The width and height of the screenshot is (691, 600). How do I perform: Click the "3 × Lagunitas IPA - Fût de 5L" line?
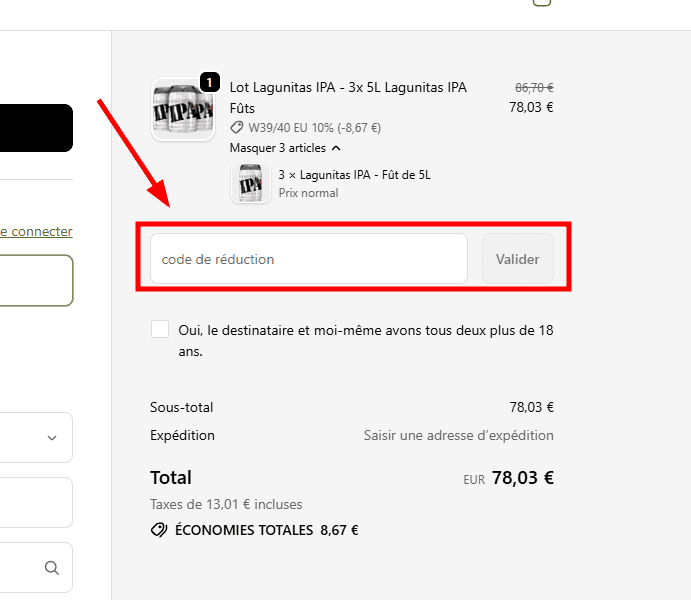coord(354,175)
